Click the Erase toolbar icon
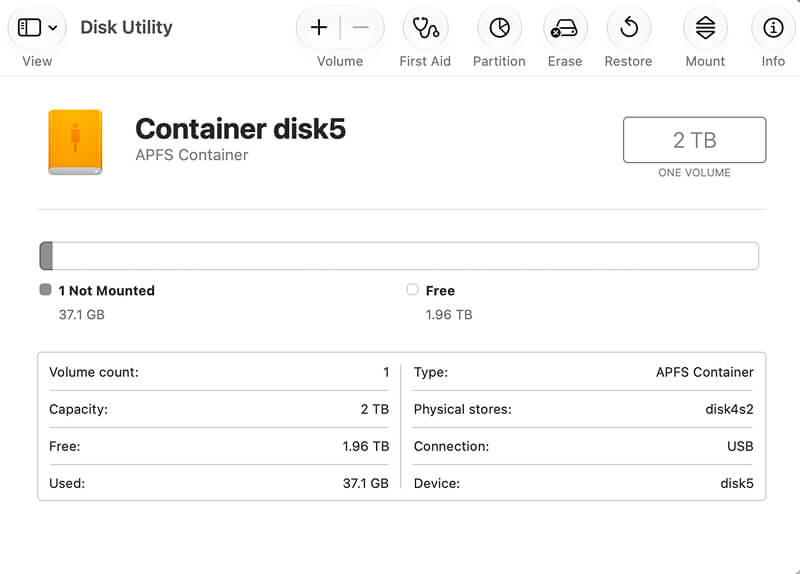The height and width of the screenshot is (574, 800). [565, 28]
